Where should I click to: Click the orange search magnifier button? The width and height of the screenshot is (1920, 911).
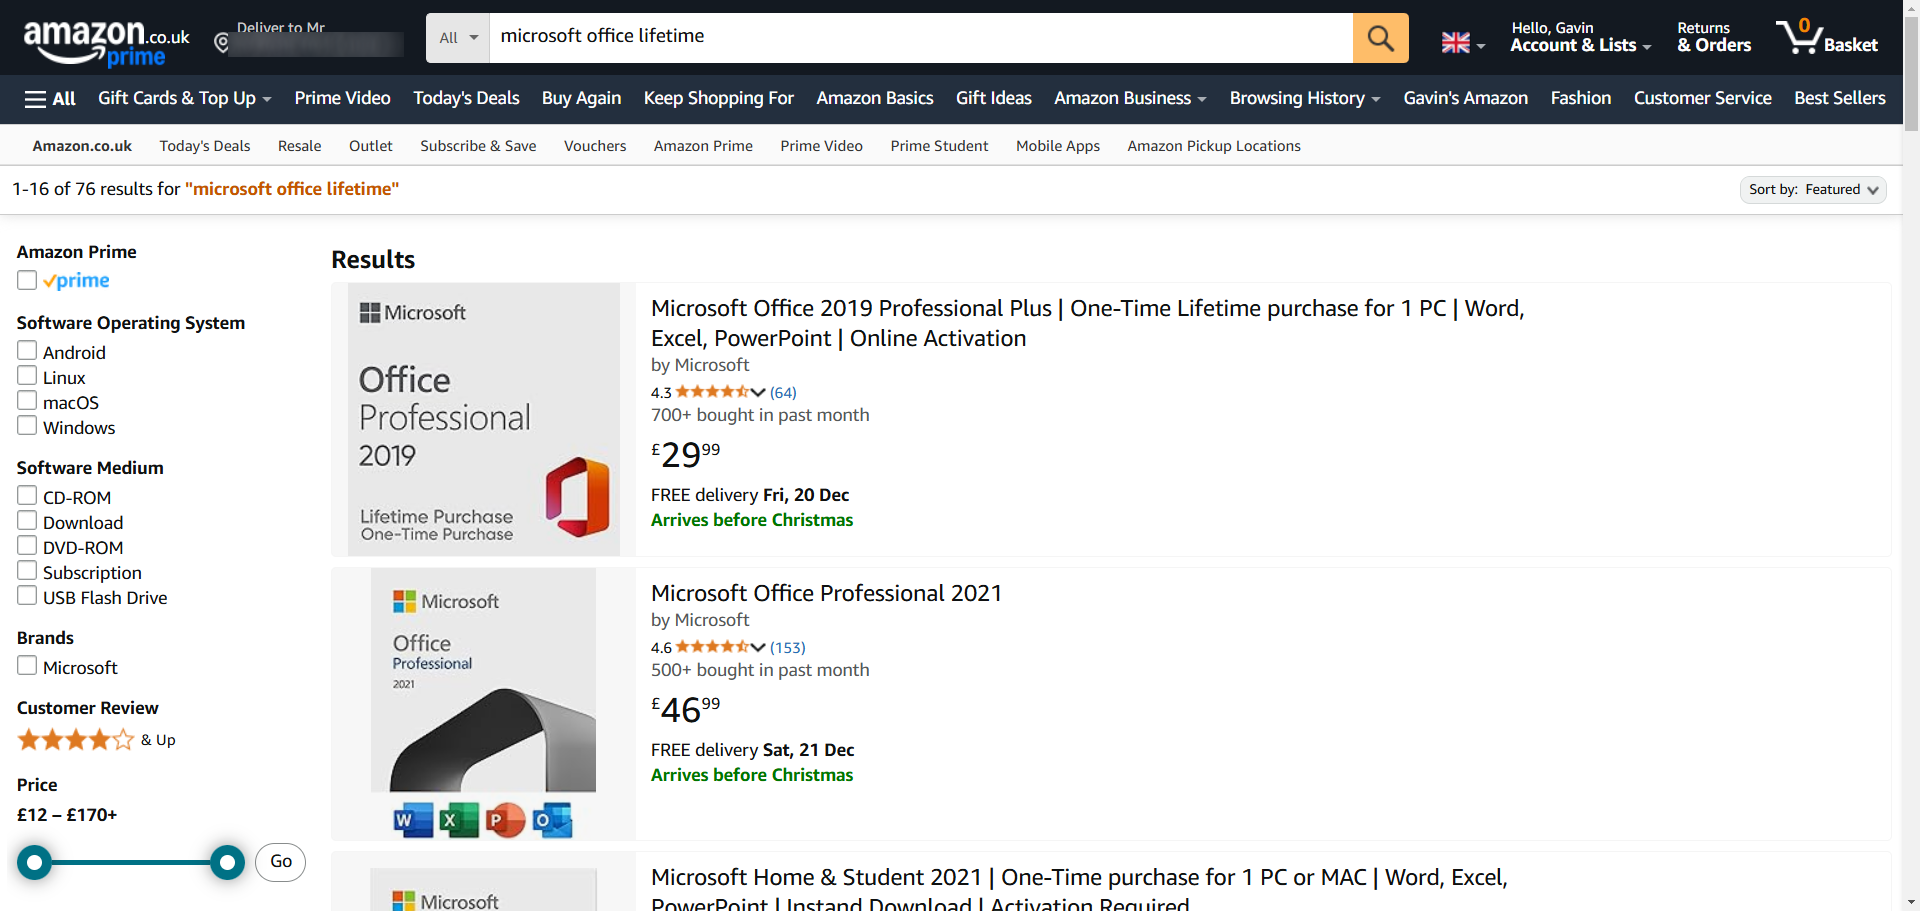1380,38
